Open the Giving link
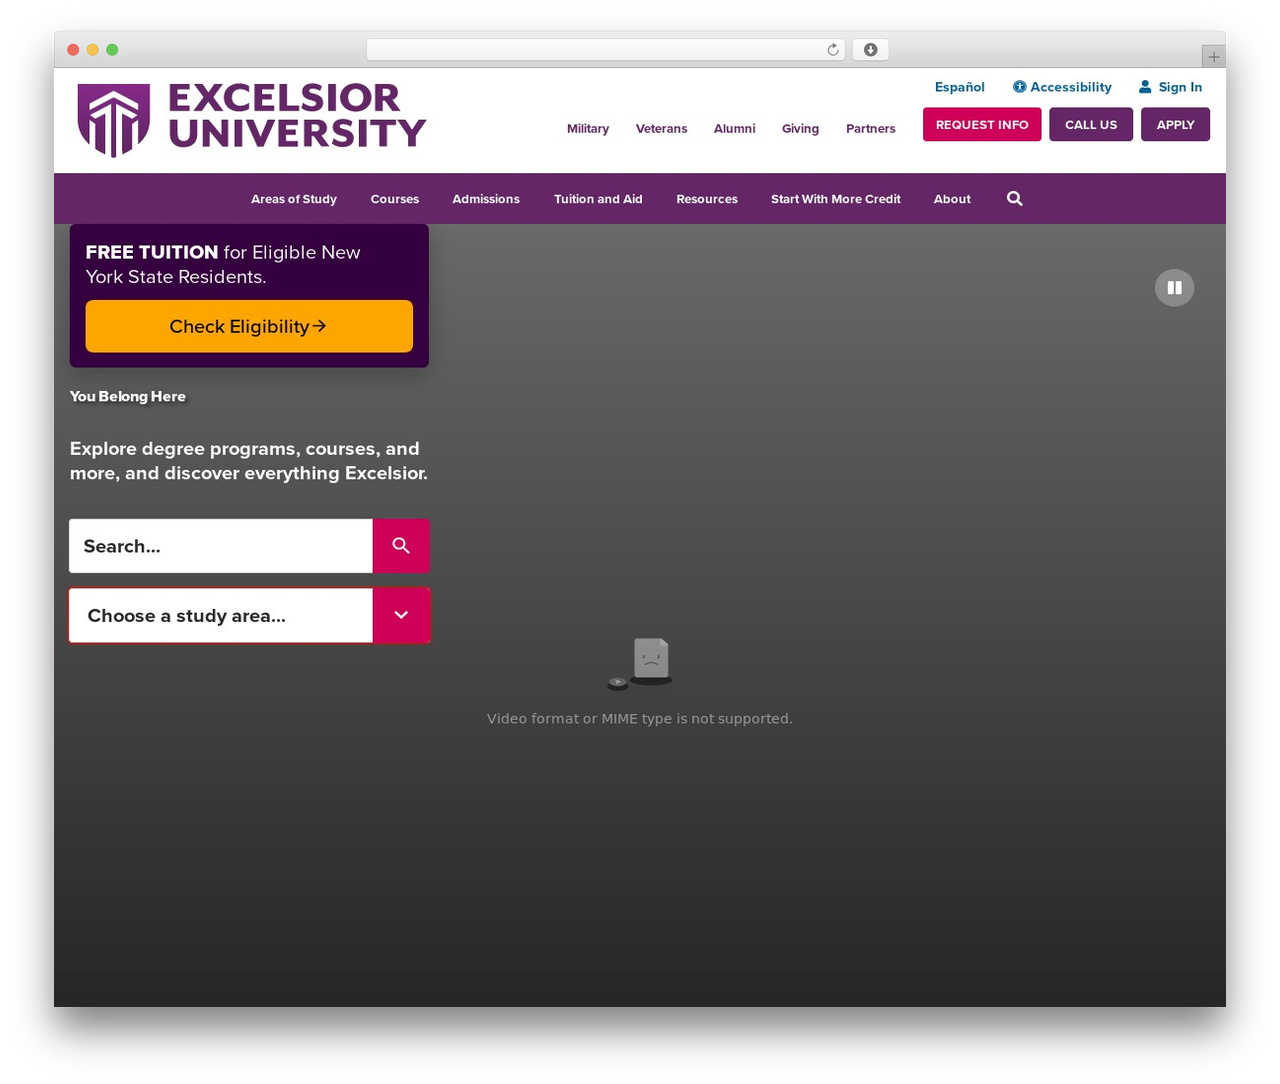 coord(800,129)
